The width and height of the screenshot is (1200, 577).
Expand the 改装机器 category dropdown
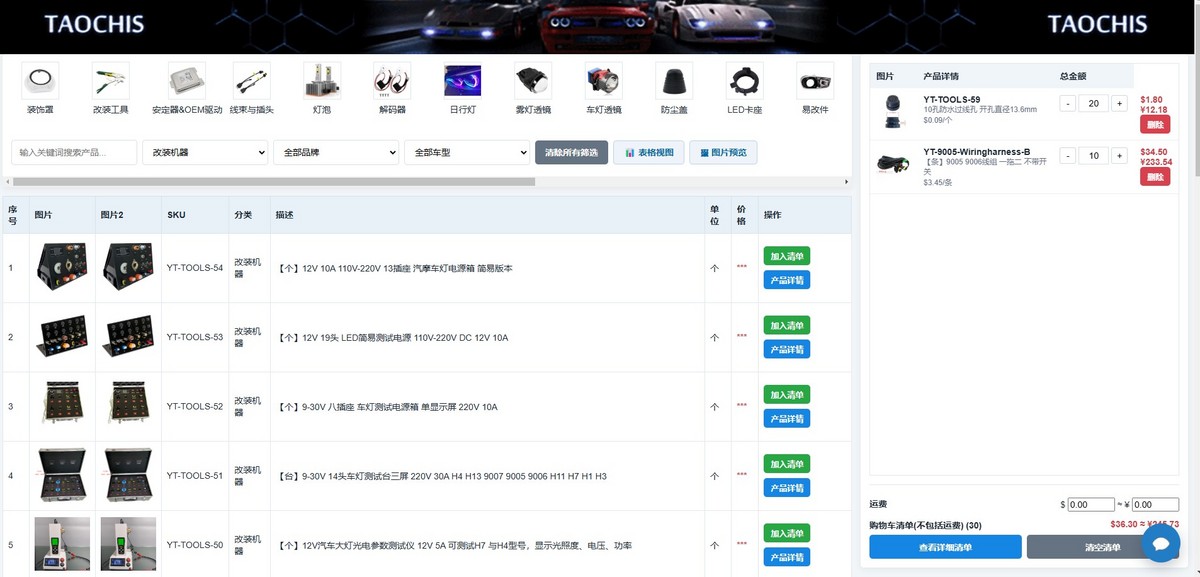[x=205, y=152]
